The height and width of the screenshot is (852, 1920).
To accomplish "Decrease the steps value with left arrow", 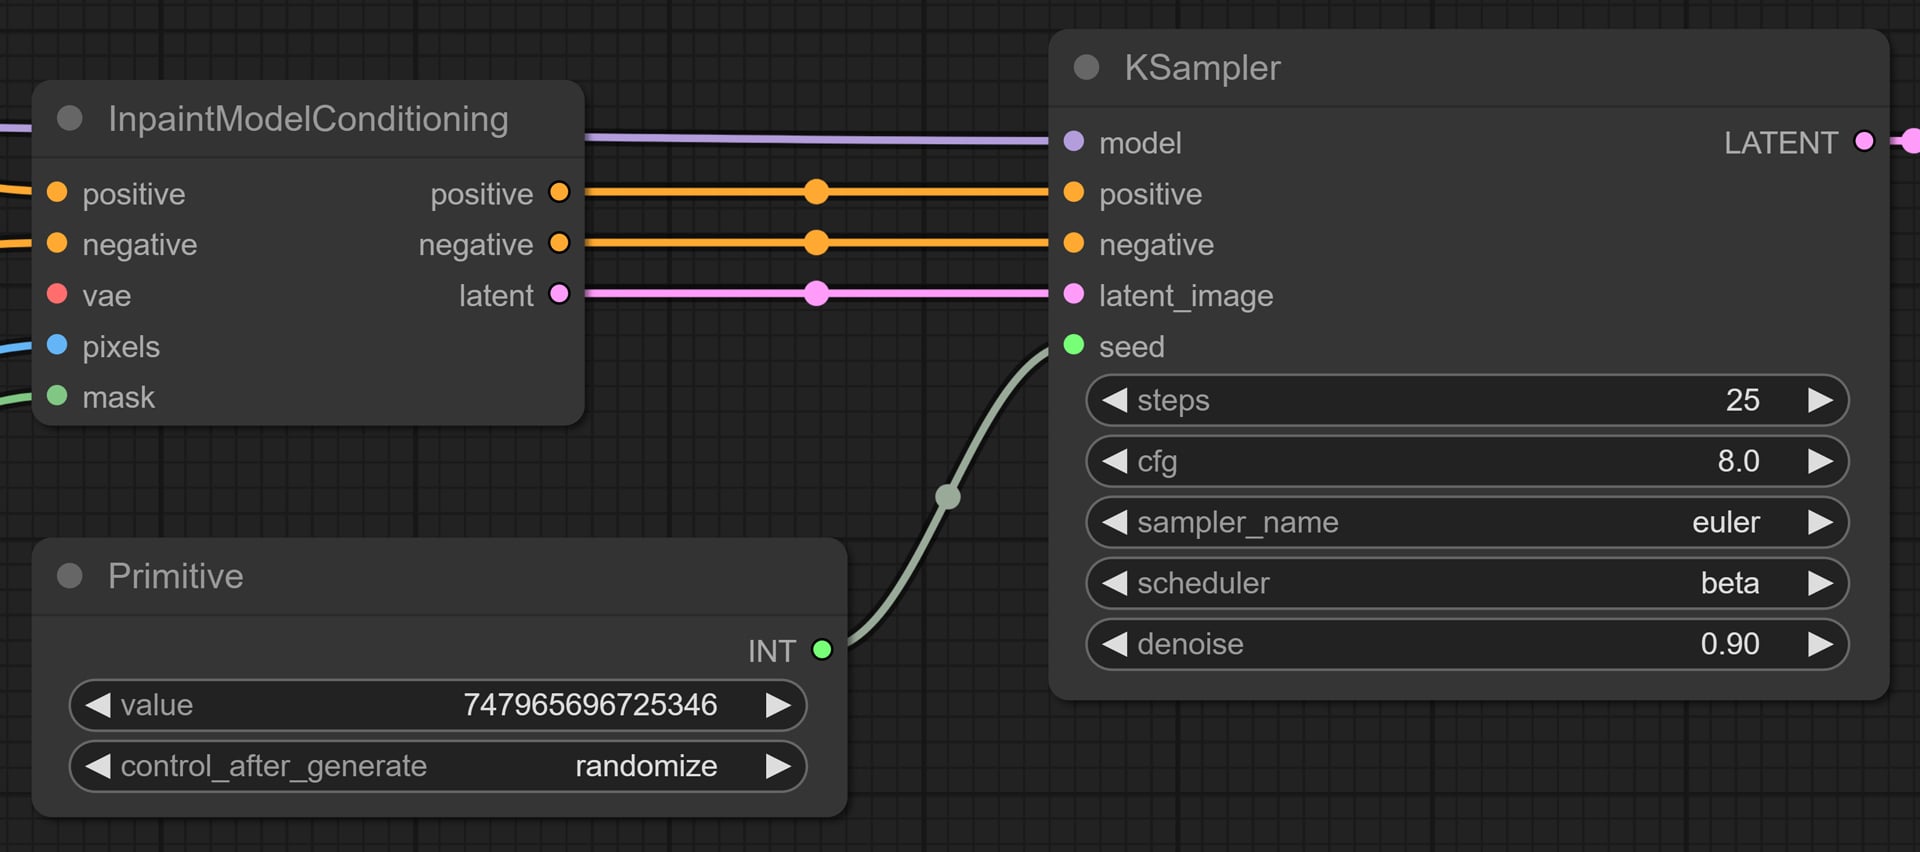I will coord(1114,400).
